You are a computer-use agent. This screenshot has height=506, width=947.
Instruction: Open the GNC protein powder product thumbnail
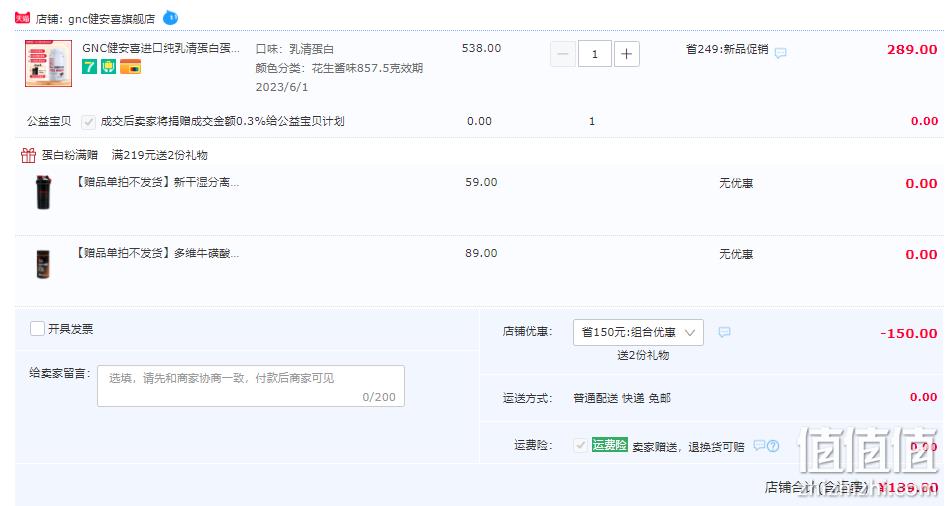pyautogui.click(x=48, y=63)
